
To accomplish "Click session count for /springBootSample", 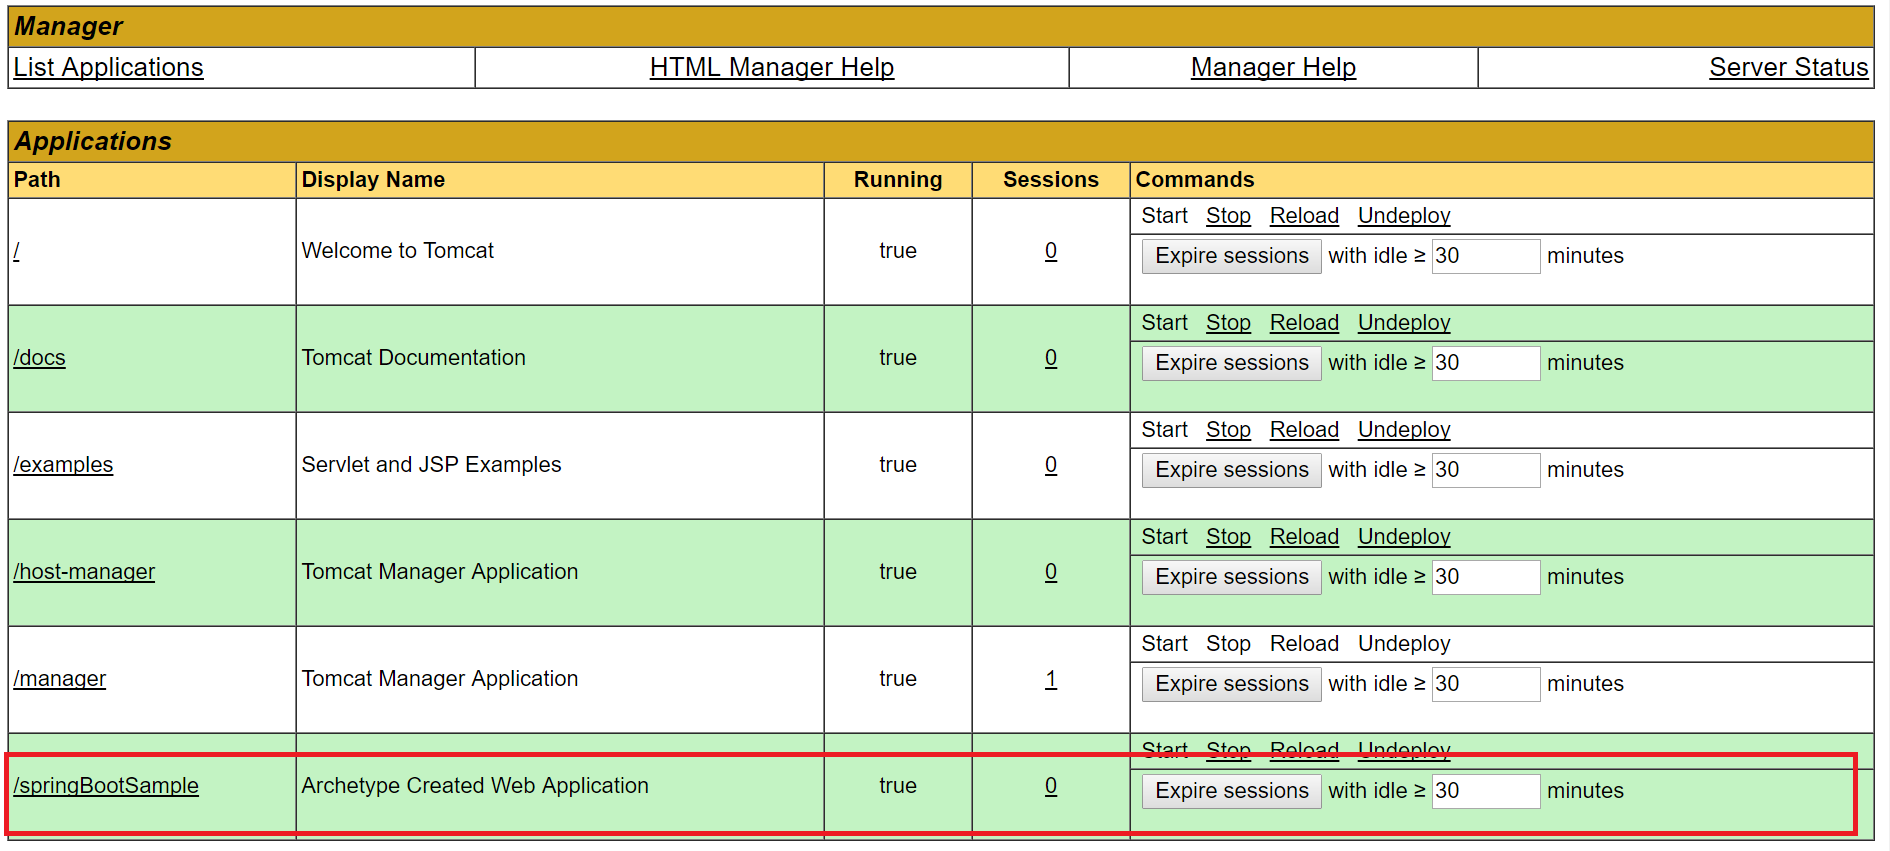I will (1051, 786).
